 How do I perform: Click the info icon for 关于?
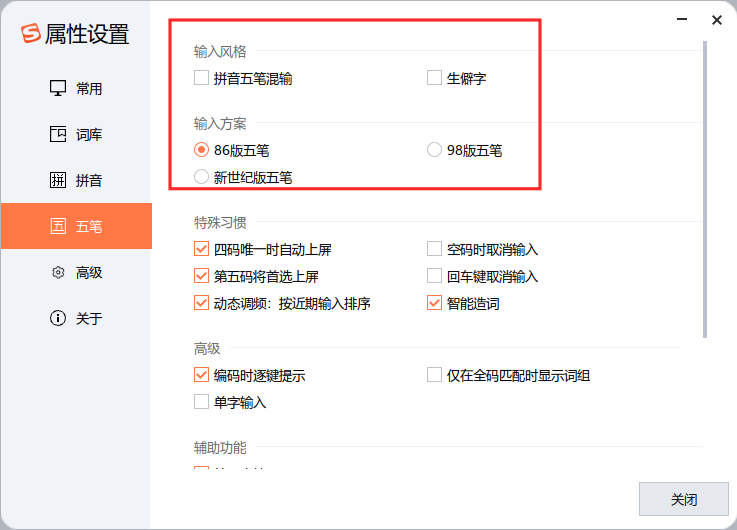tap(58, 318)
